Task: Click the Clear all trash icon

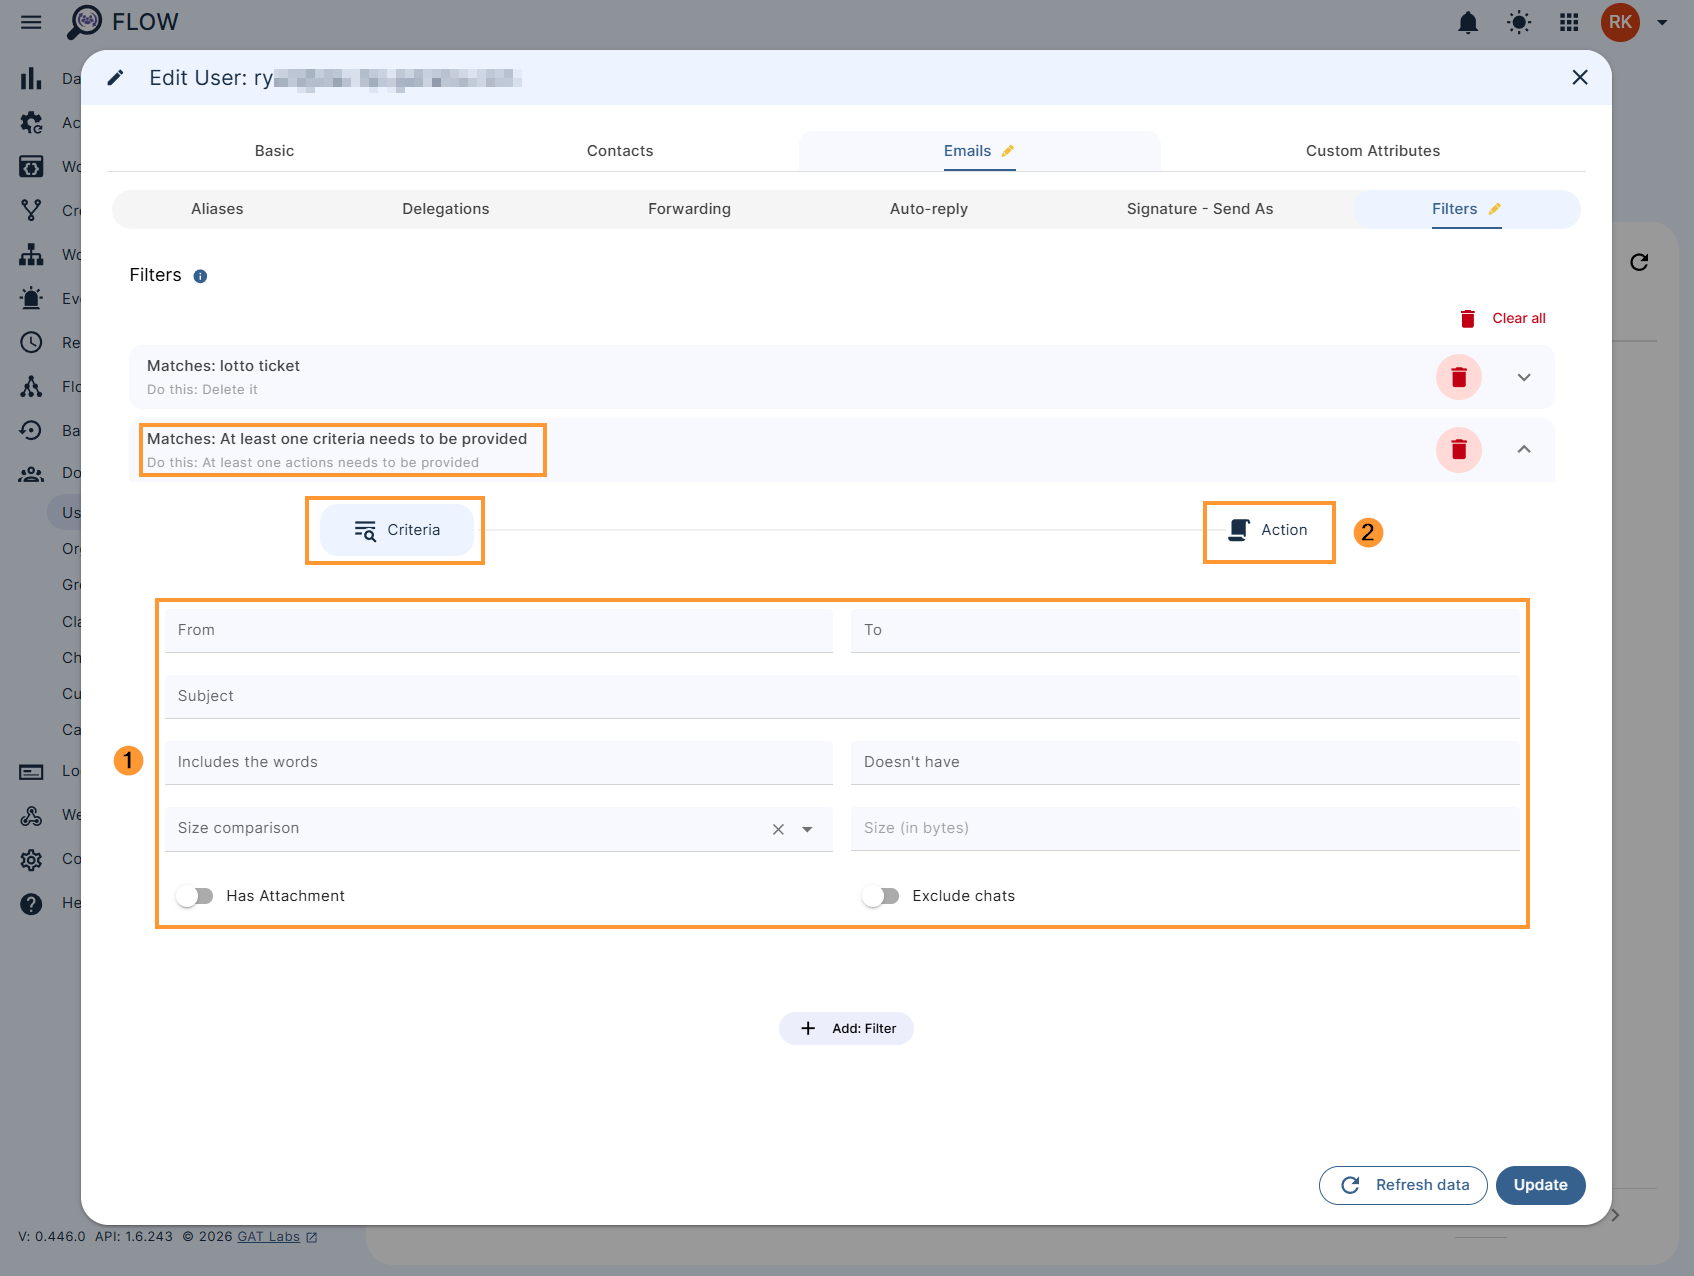Action: pyautogui.click(x=1468, y=318)
